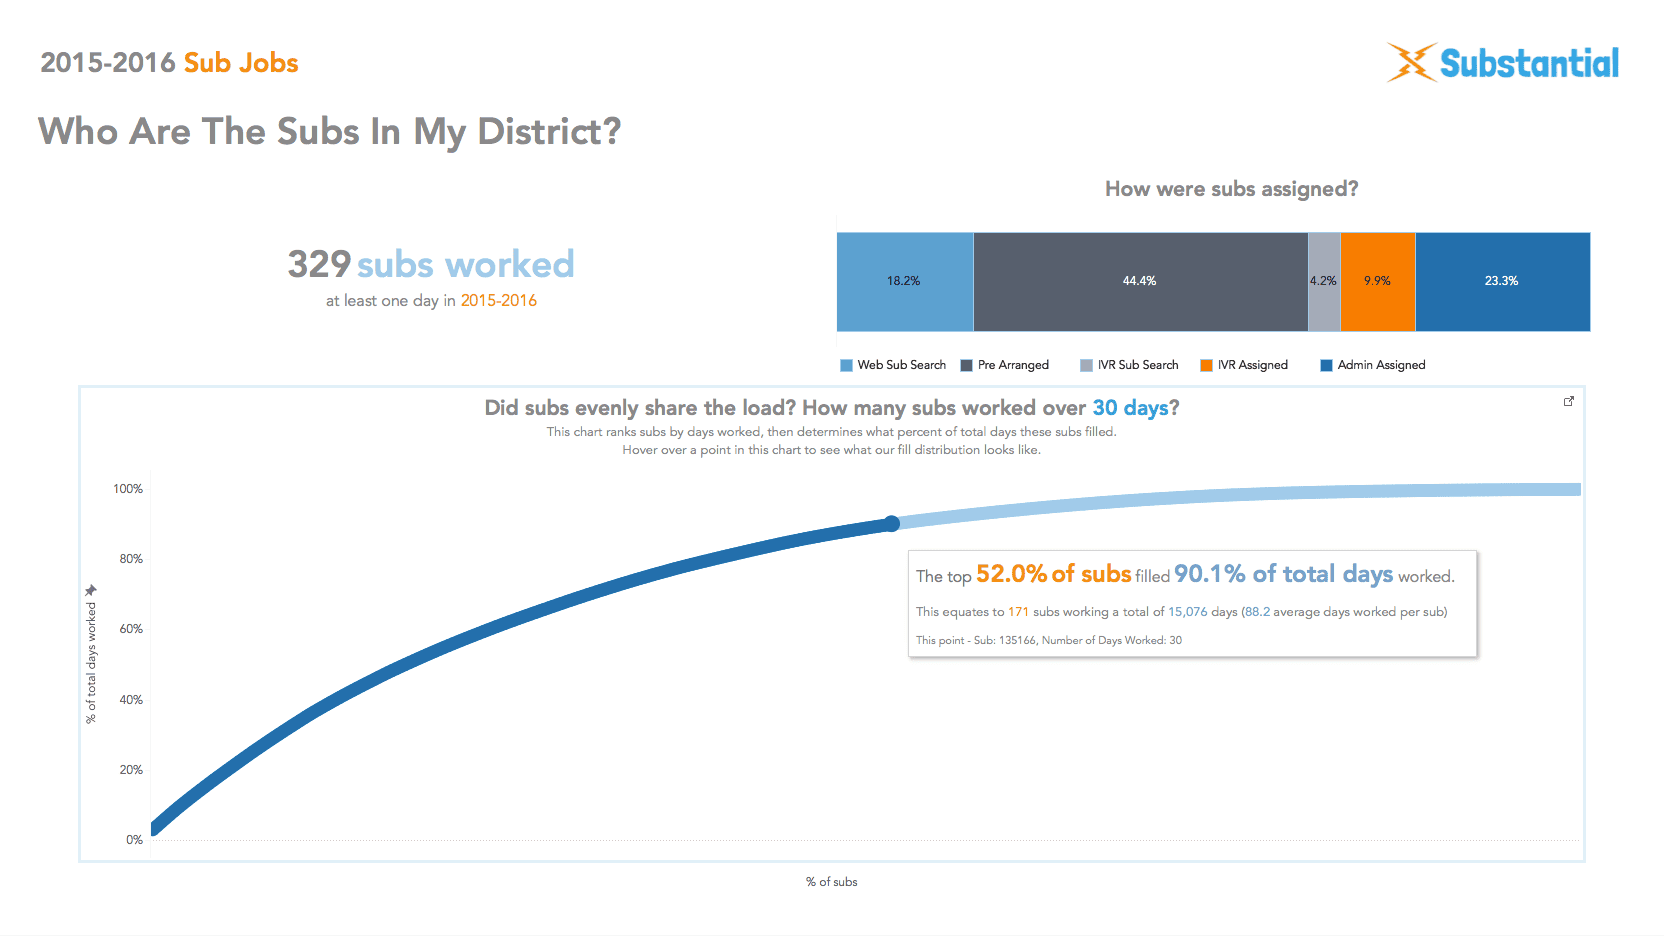The image size is (1664, 936).
Task: Click the Web Sub Search legend swatch
Action: [x=847, y=366]
